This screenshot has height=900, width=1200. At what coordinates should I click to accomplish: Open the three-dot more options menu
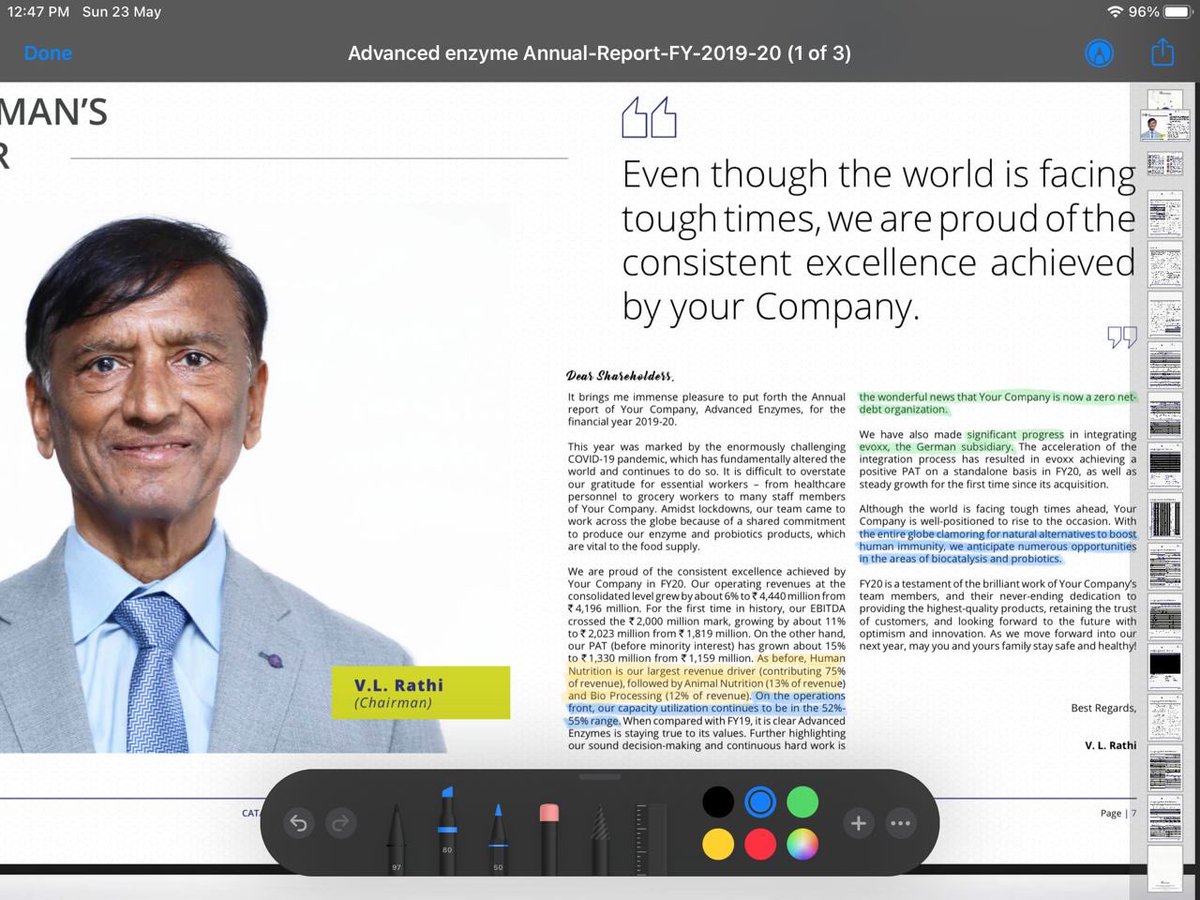pos(901,823)
